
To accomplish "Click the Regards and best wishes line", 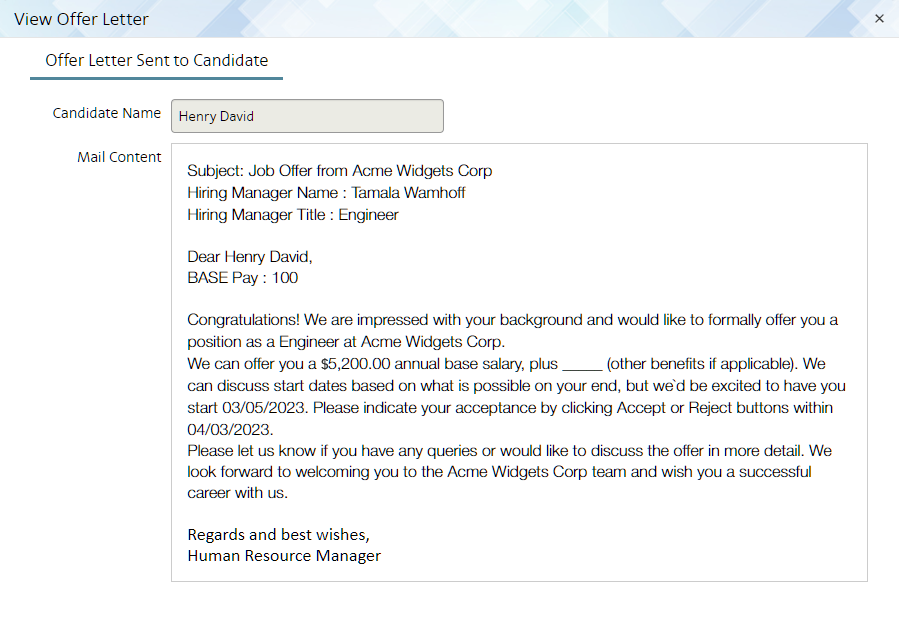I will [x=277, y=534].
